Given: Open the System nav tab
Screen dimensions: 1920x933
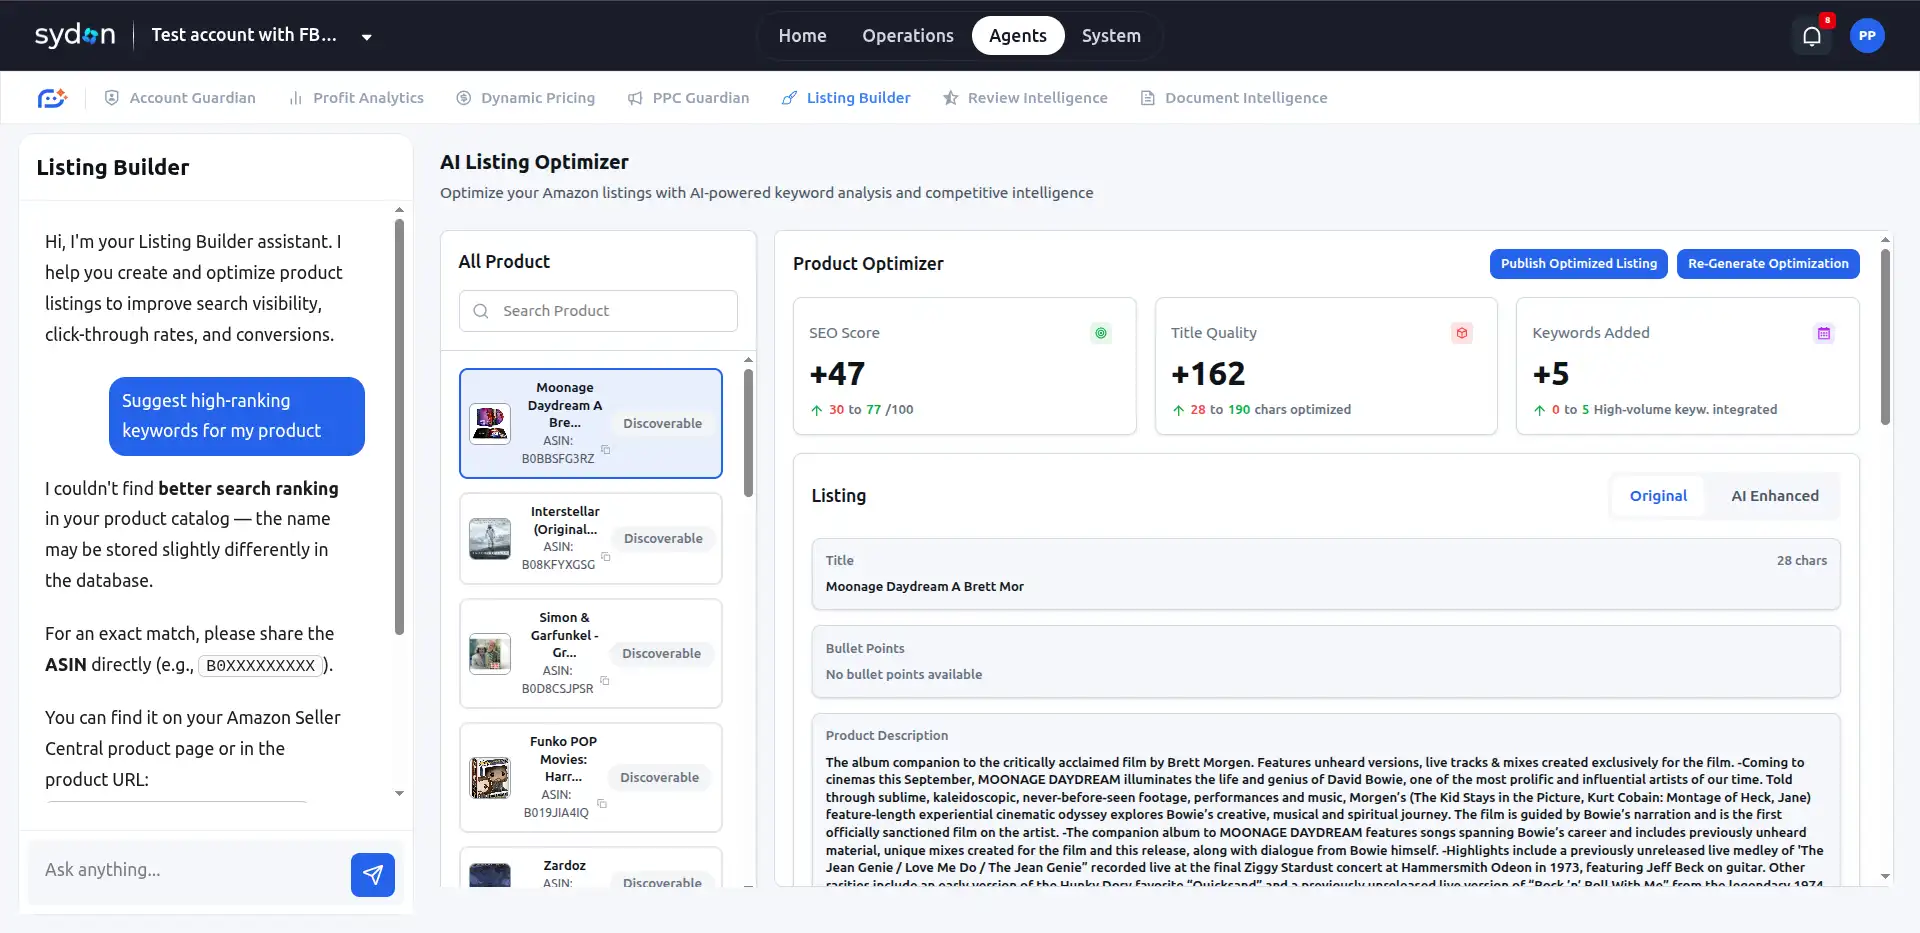Looking at the screenshot, I should [1111, 36].
